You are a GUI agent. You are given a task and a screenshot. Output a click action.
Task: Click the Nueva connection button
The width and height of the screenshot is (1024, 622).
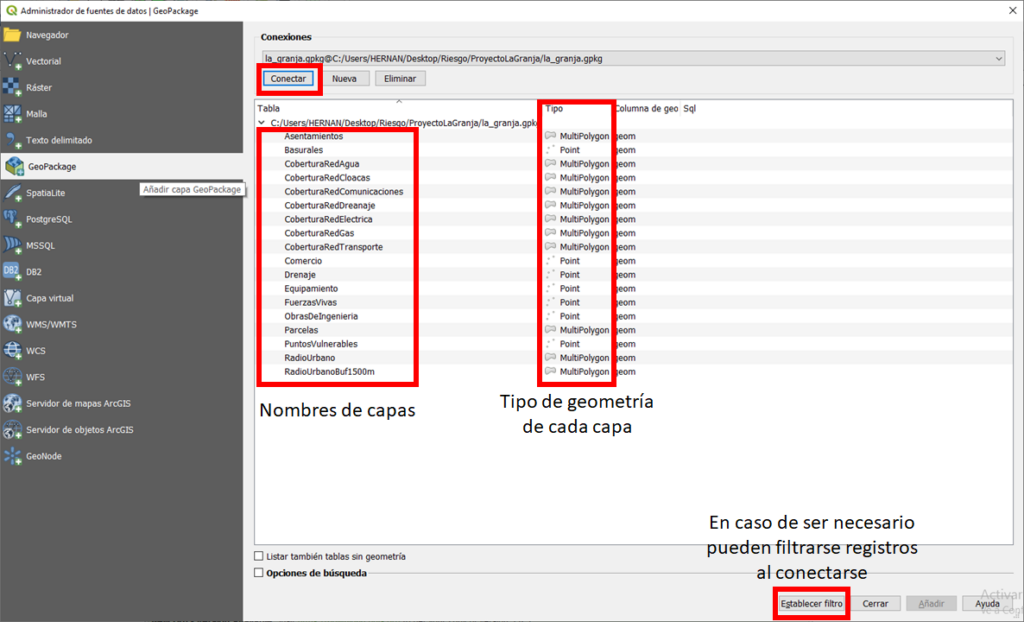pos(344,78)
